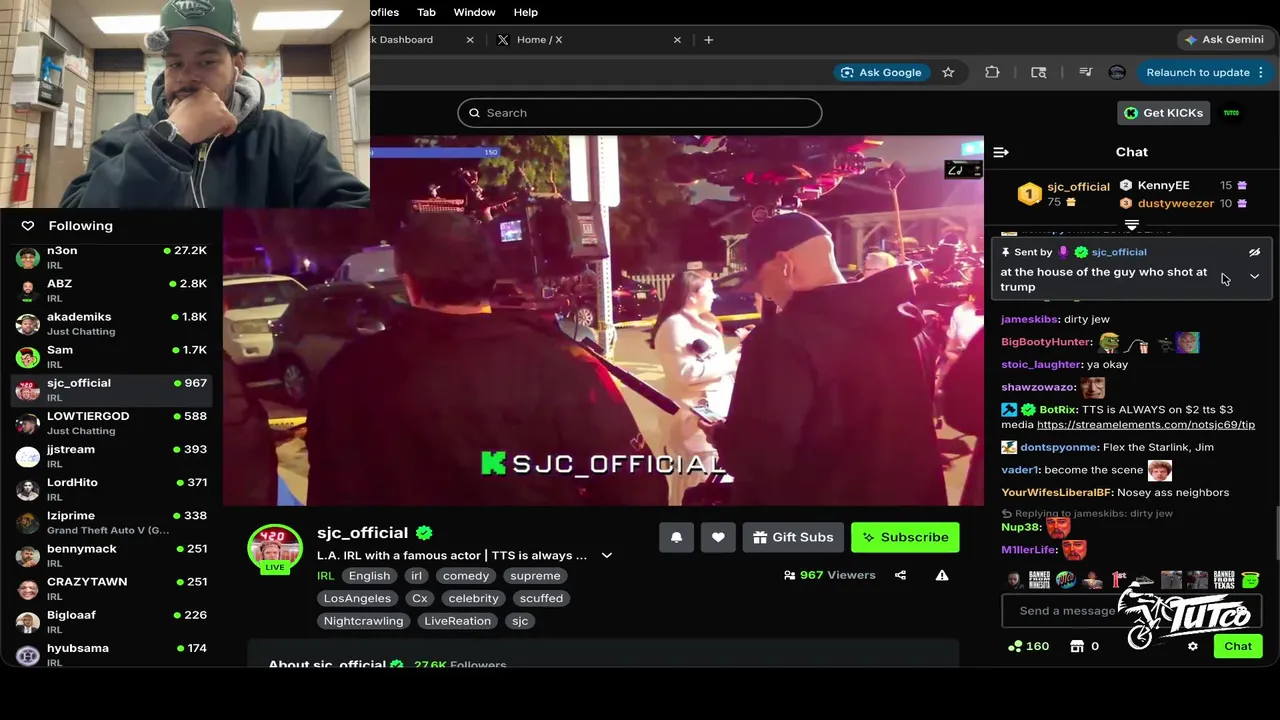Screen dimensions: 1280x720
Task: Select the Banned From Texas emote
Action: tap(1224, 580)
